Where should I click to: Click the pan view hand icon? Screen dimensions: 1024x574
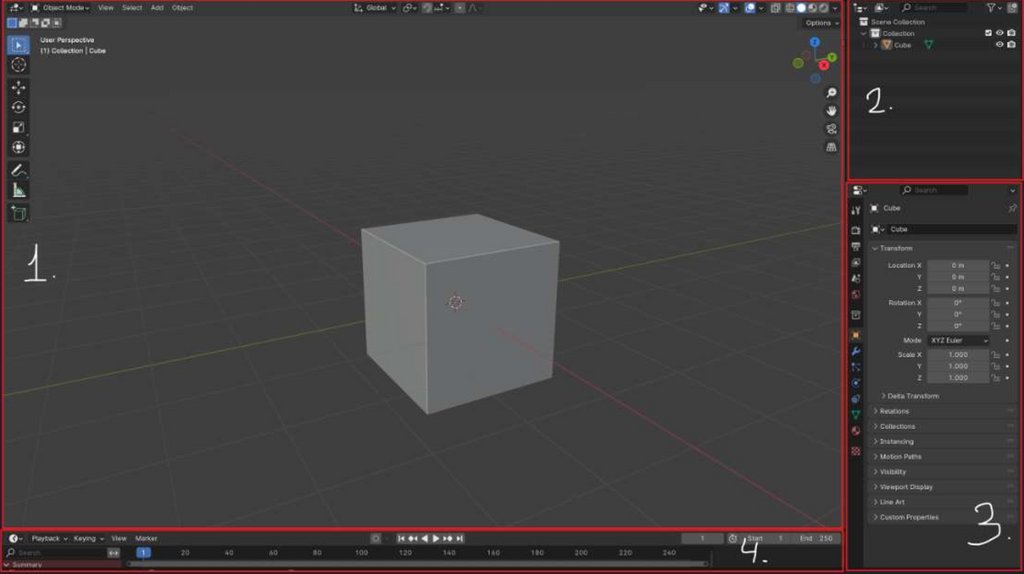tap(831, 111)
